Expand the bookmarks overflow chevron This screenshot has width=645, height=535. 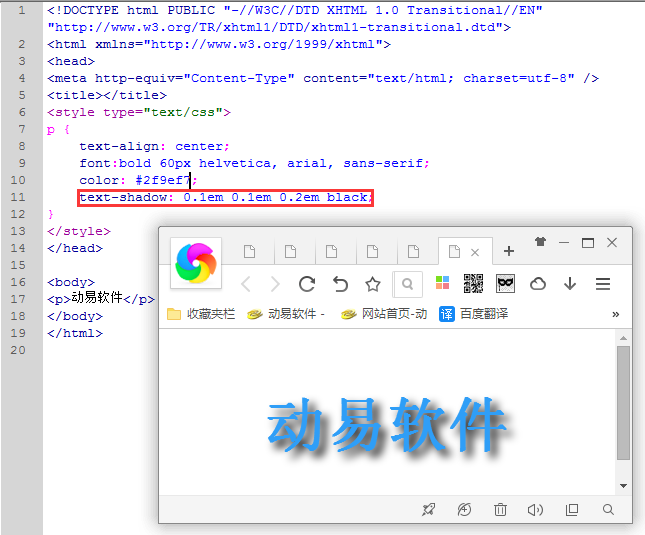(x=615, y=314)
